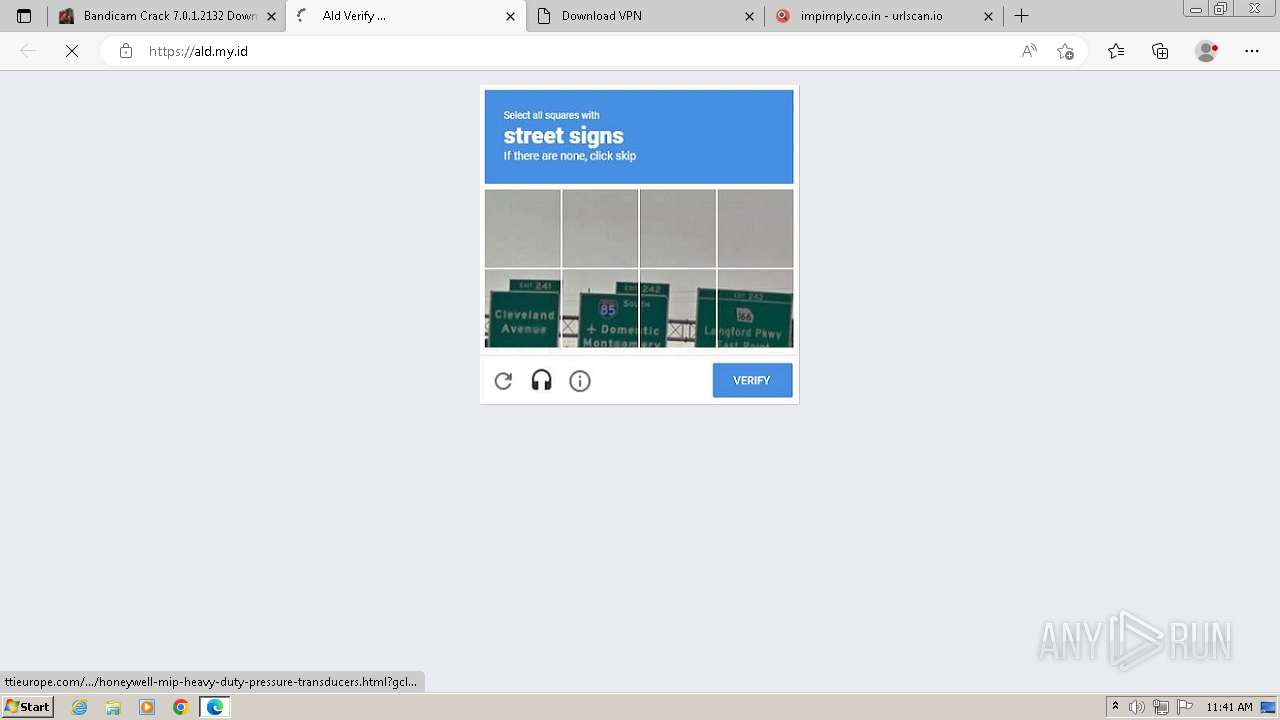Close the Download VPN tab
The image size is (1280, 720).
[x=749, y=16]
